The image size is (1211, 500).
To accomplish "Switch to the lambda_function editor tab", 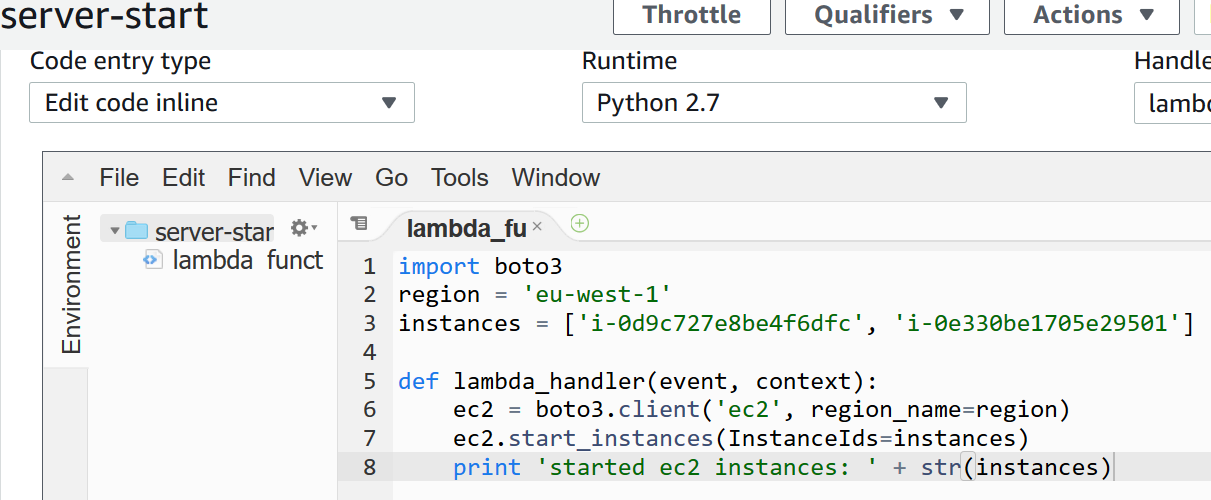I will tap(466, 228).
